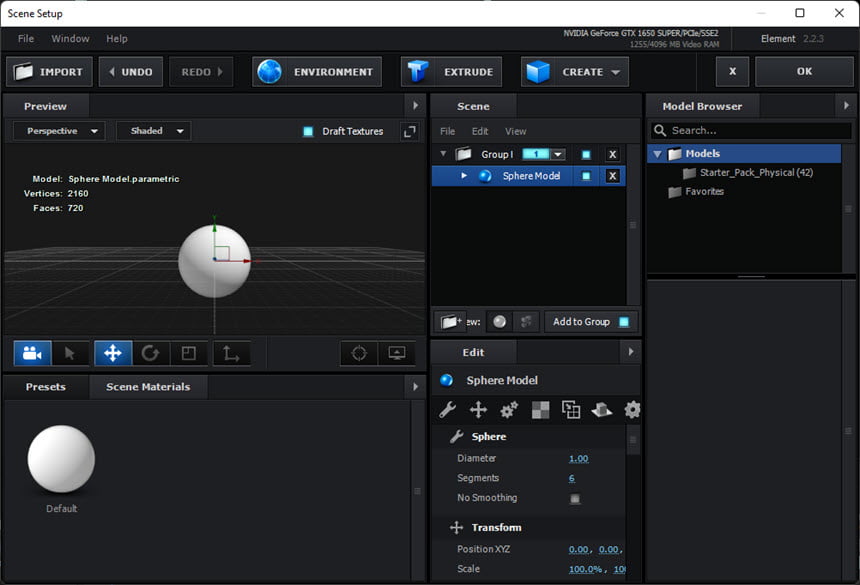Select the arrow selection tool

[x=70, y=353]
